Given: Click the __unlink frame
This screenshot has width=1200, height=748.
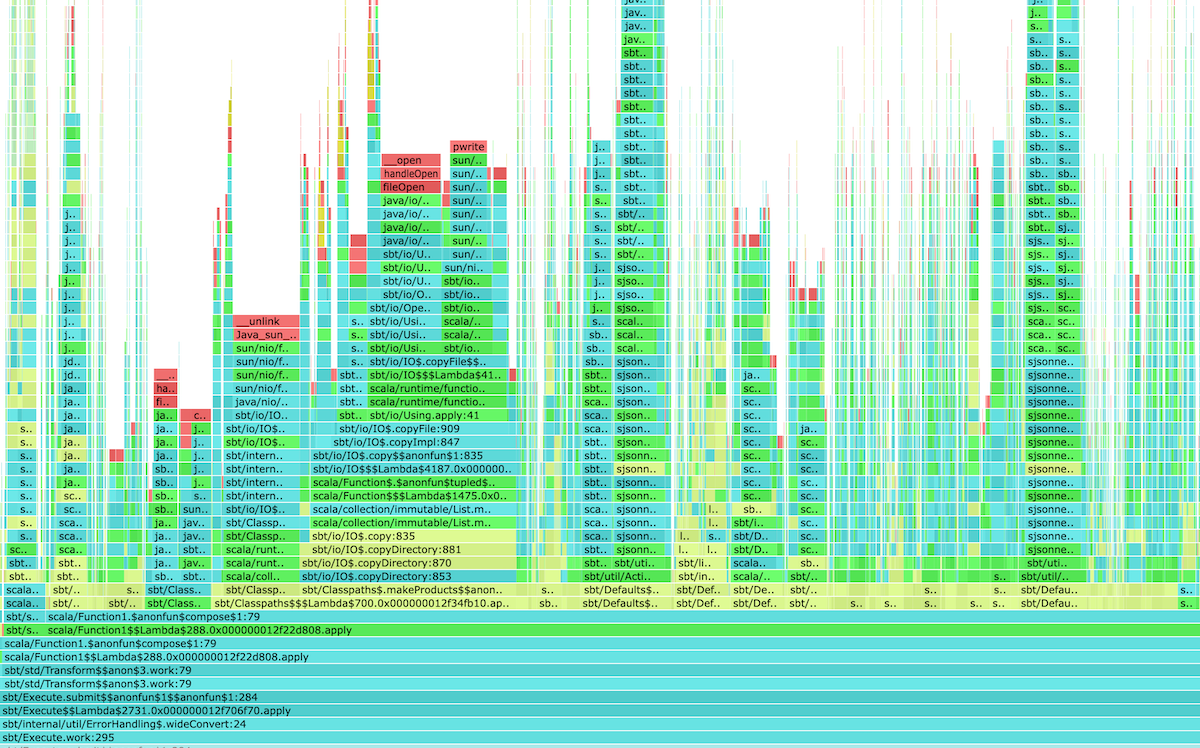Looking at the screenshot, I should 265,321.
